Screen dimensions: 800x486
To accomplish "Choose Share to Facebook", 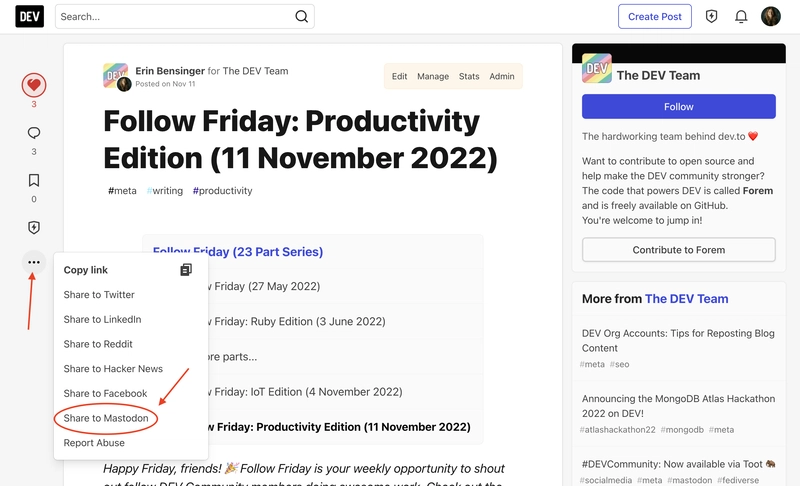I will 105,393.
